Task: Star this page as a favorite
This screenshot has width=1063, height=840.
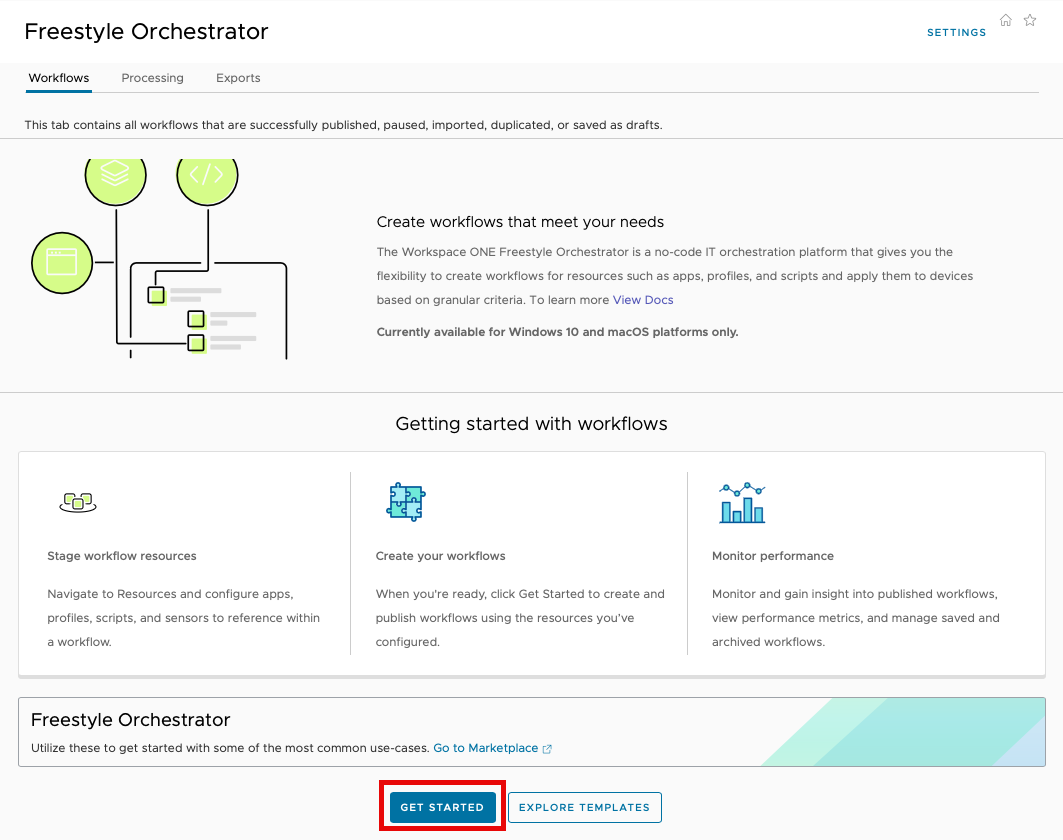Action: [1030, 20]
